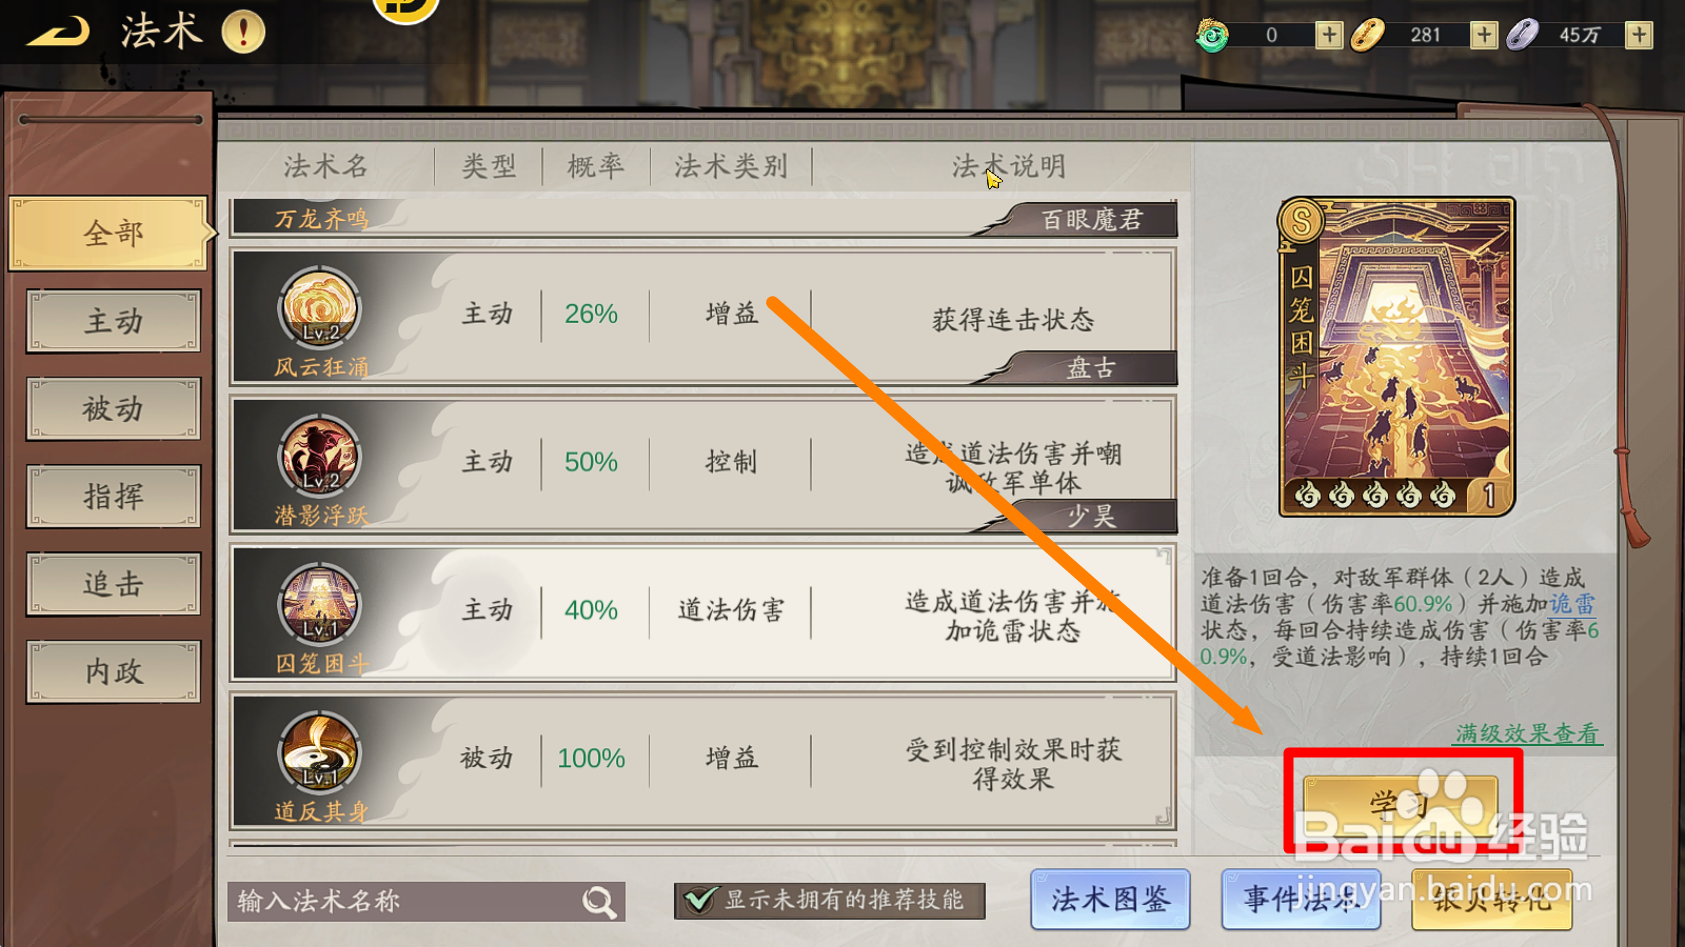Tap the 道反其身 skill icon

(x=319, y=752)
